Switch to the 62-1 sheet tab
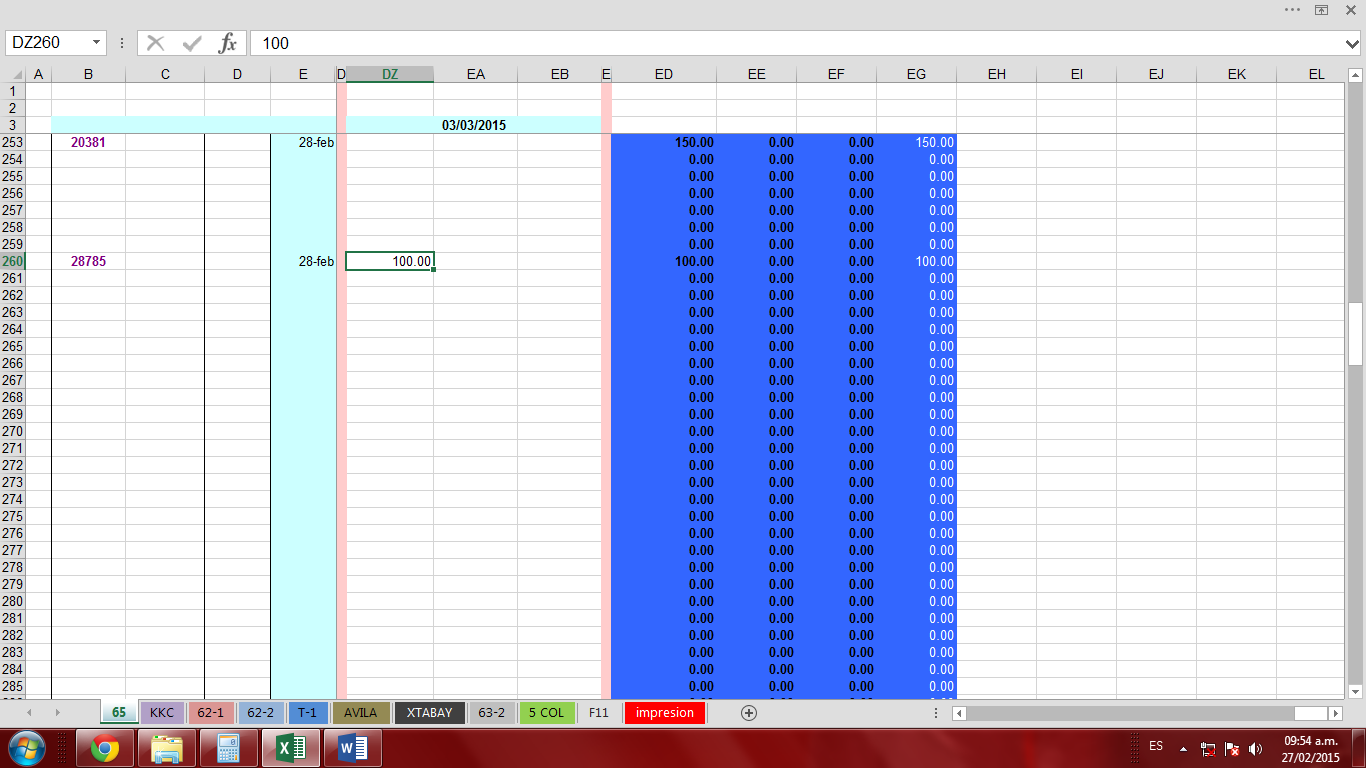This screenshot has height=768, width=1366. tap(210, 713)
